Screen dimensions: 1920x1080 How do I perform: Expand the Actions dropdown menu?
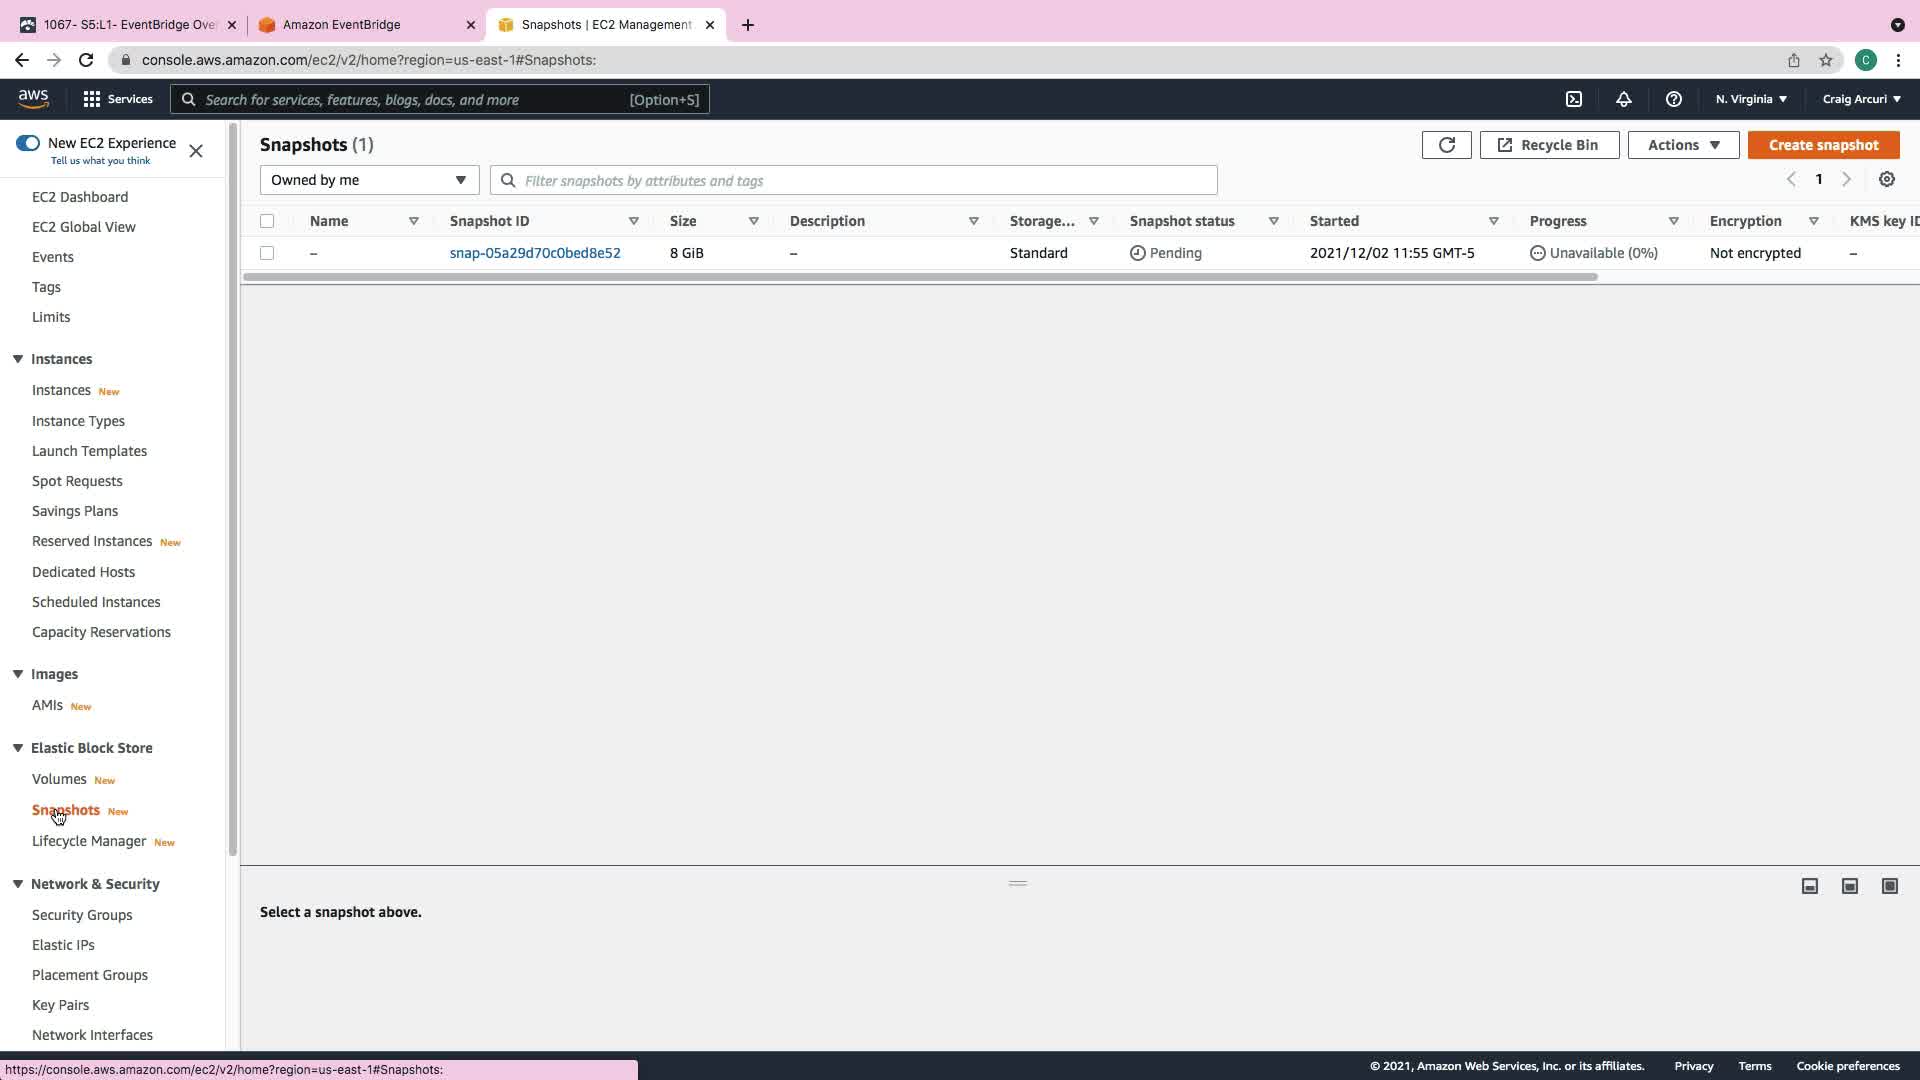pos(1683,145)
